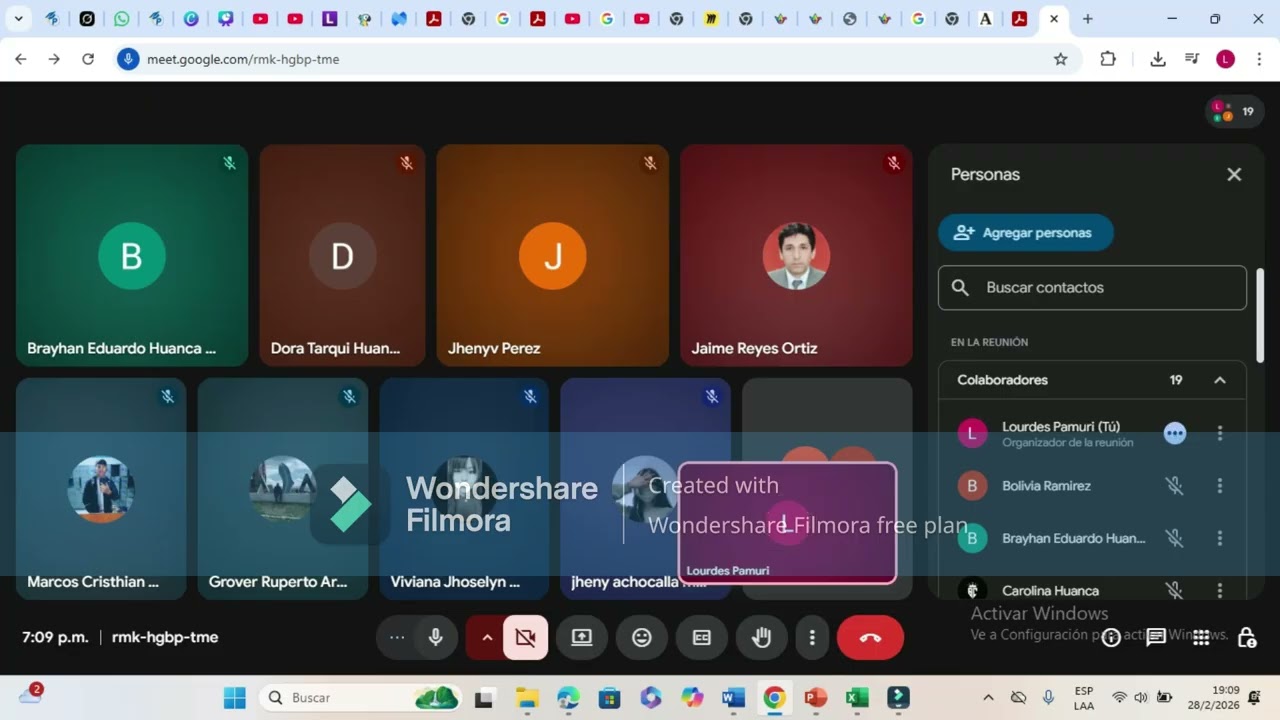The width and height of the screenshot is (1280, 720).
Task: Click the Personas panel scrollbar
Action: coord(1260,315)
